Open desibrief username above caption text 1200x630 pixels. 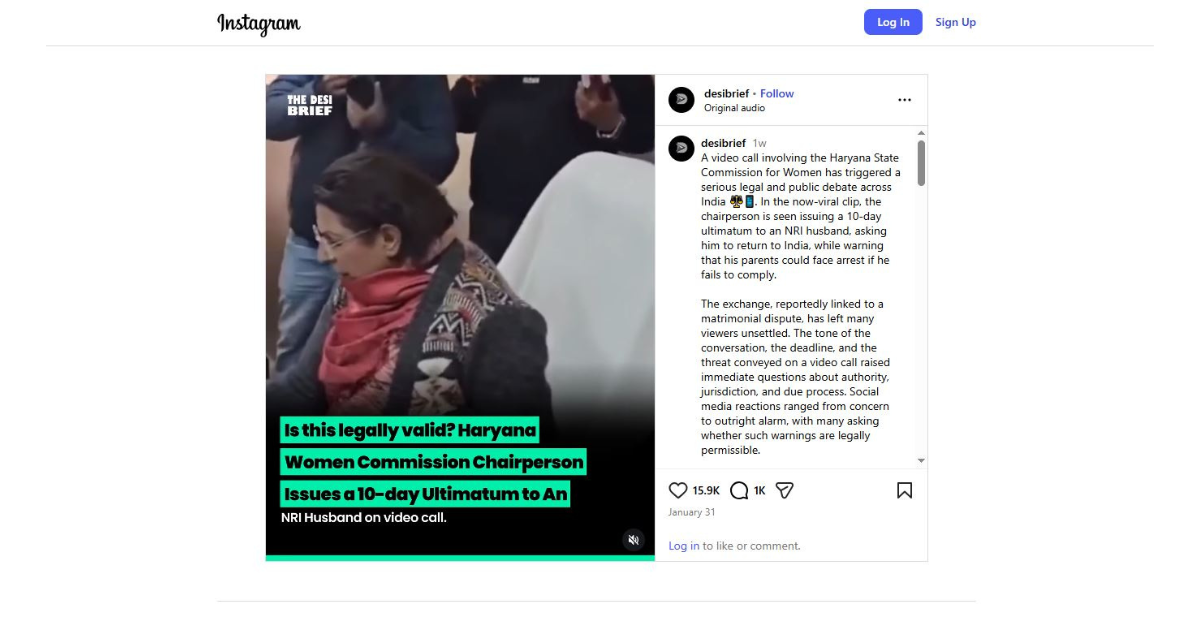[x=723, y=143]
